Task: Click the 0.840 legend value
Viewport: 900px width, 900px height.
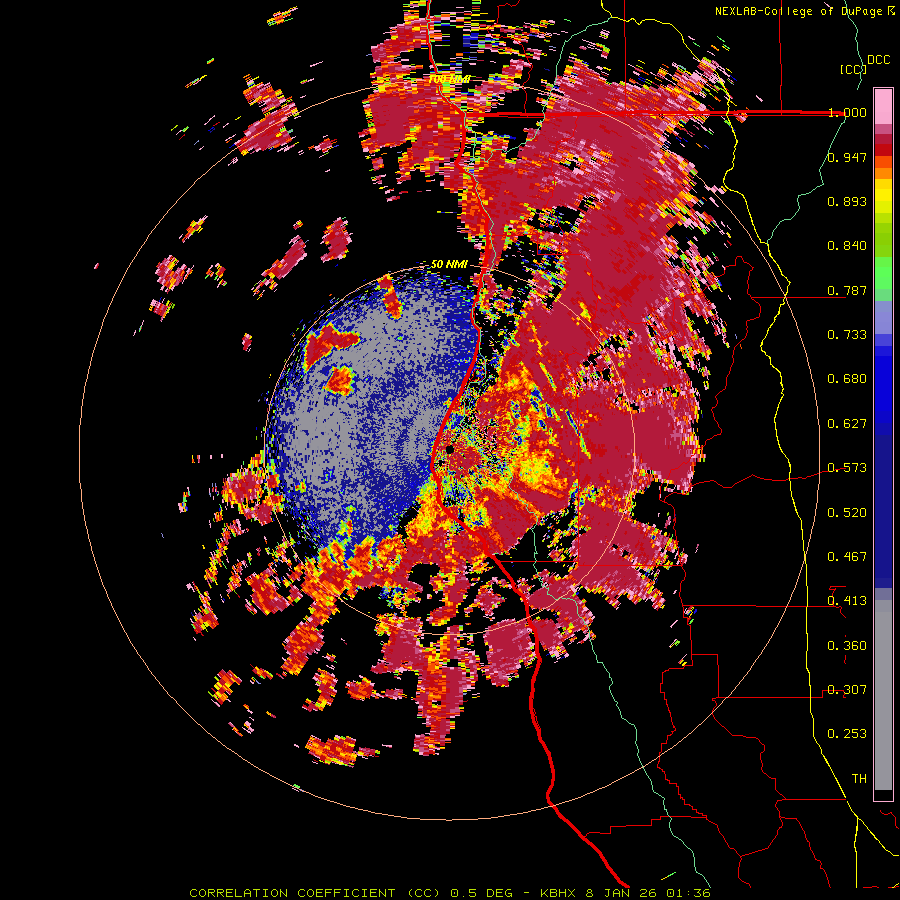Action: (847, 246)
